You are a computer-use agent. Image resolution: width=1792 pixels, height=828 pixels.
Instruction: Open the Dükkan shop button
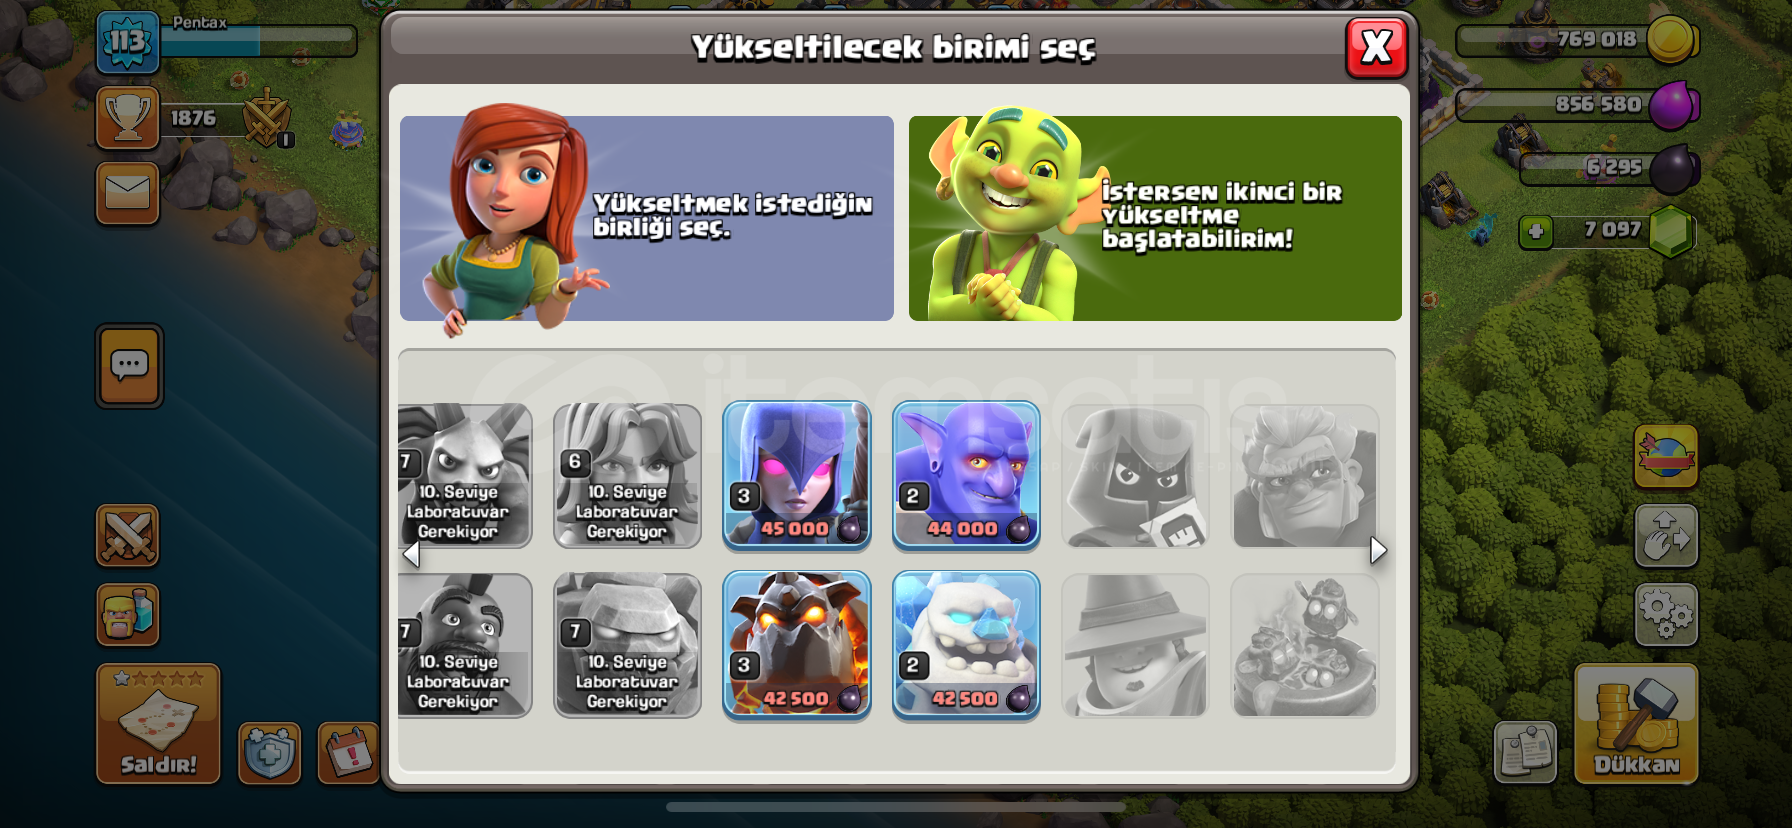click(1636, 723)
